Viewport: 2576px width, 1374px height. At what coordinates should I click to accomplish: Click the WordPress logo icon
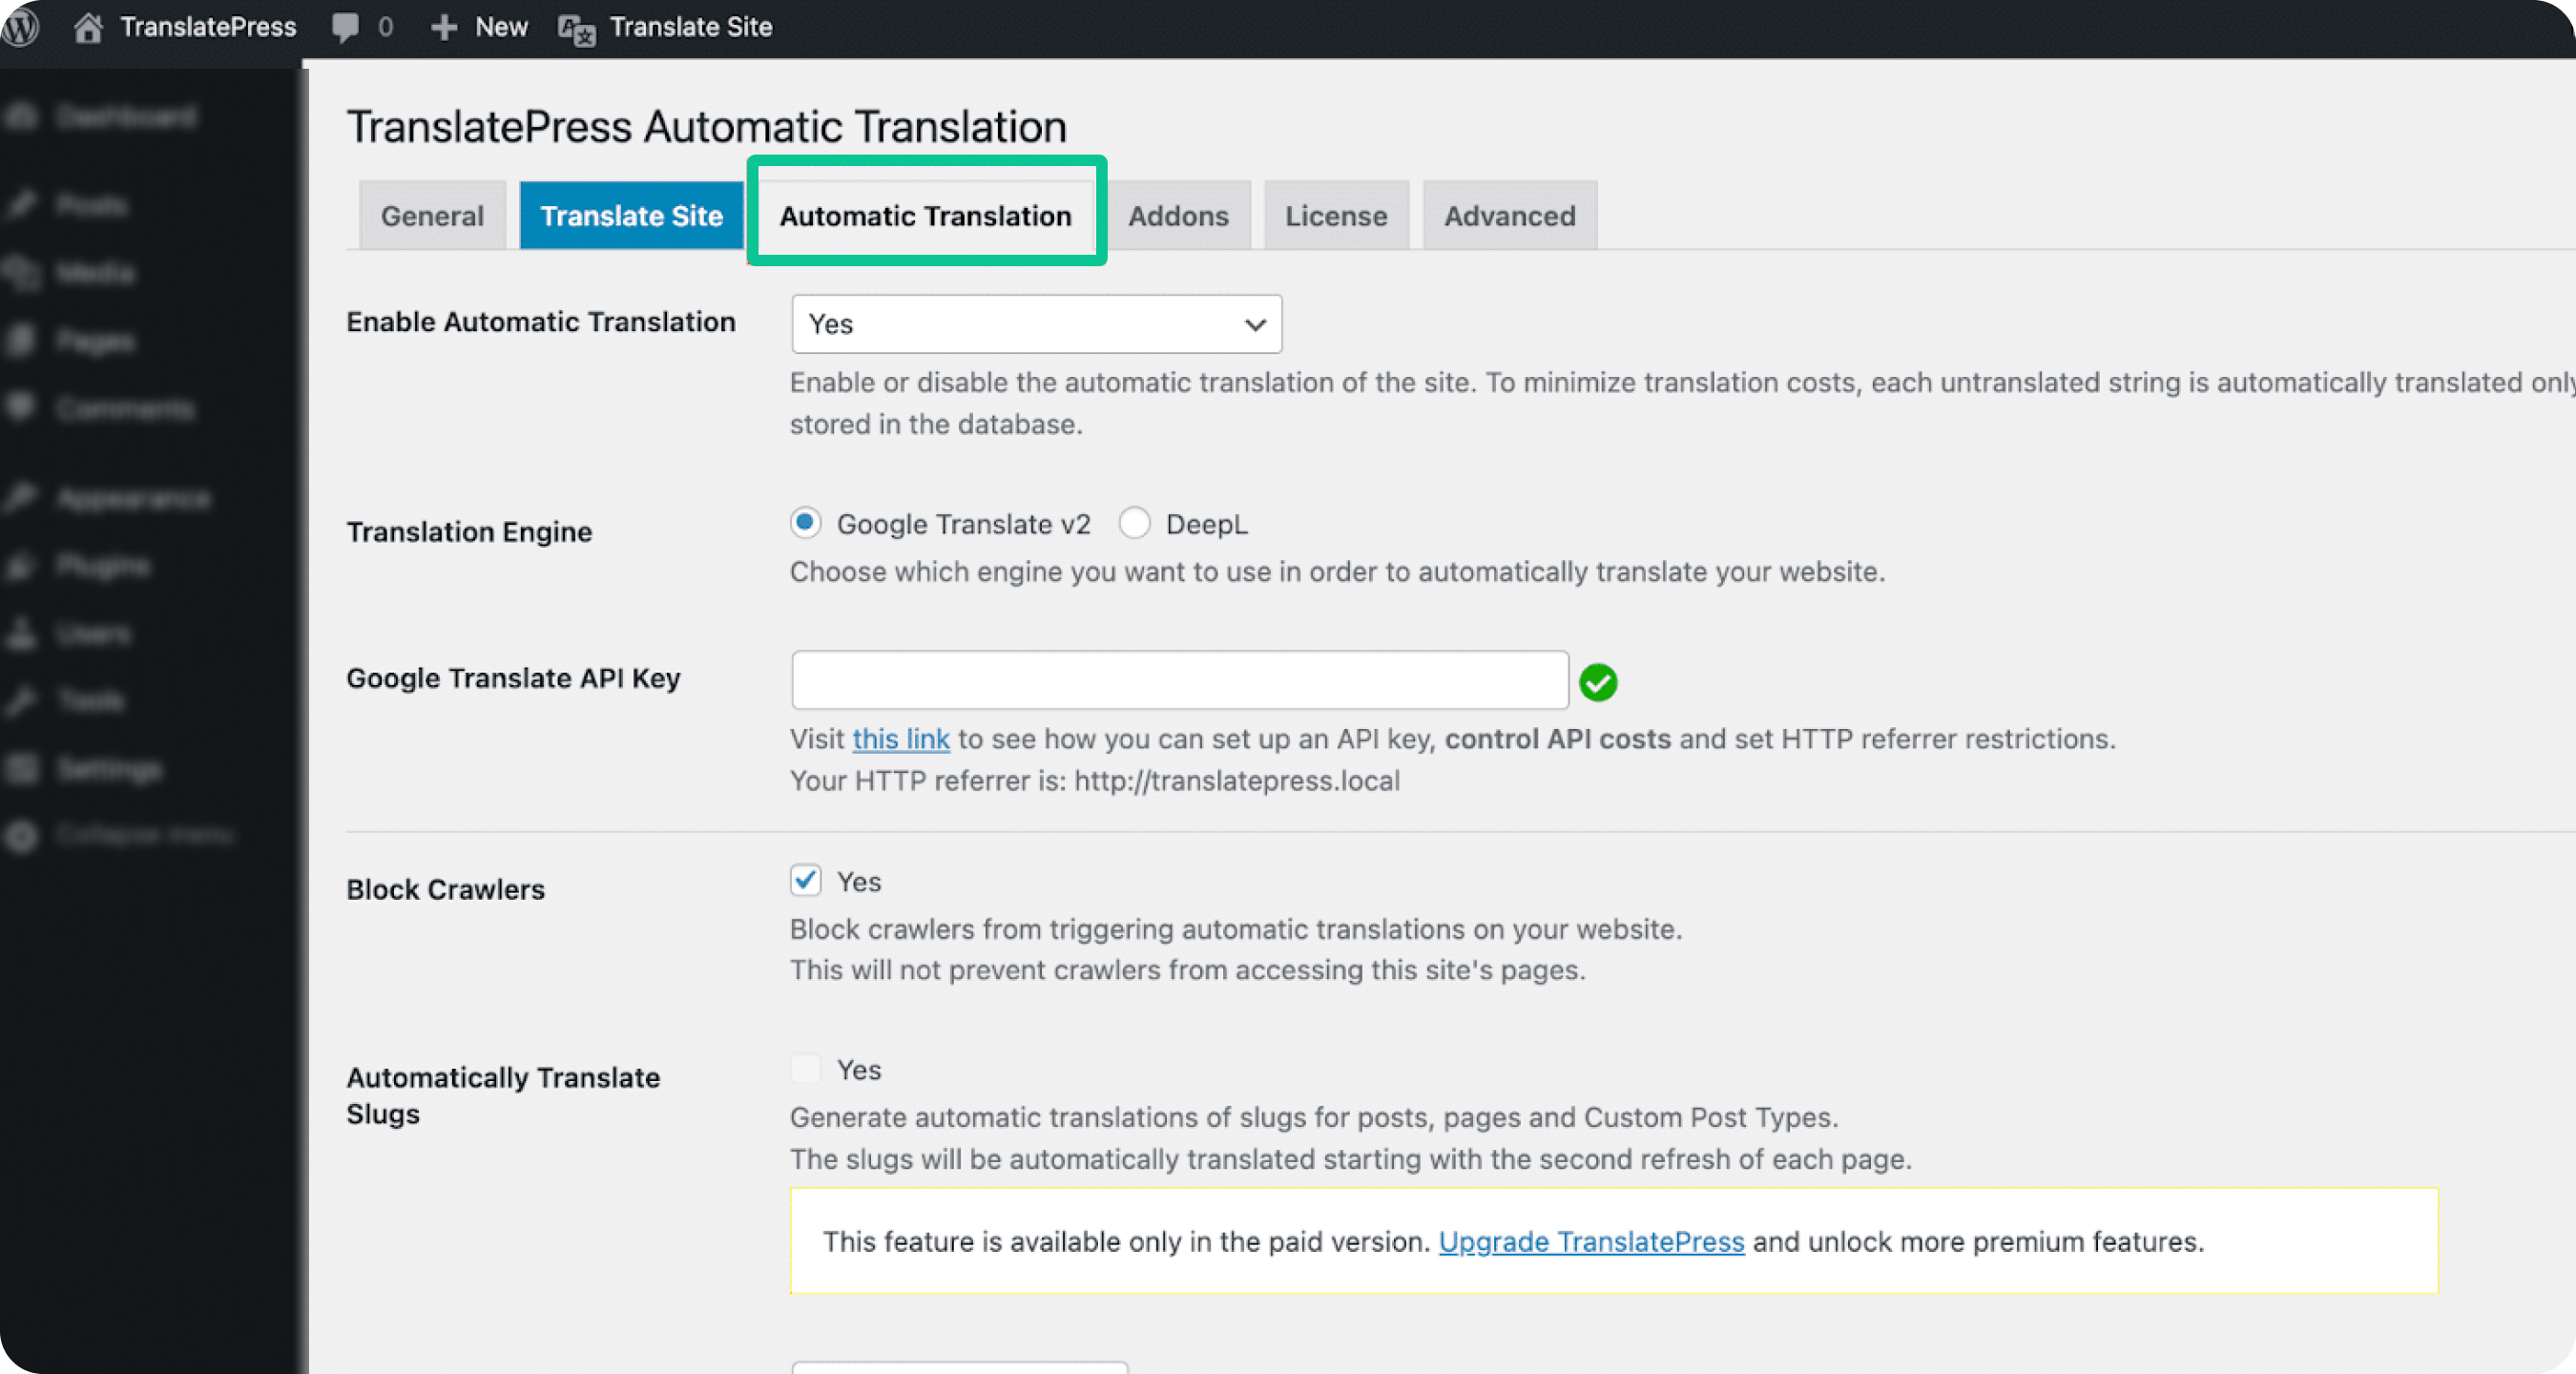click(20, 27)
